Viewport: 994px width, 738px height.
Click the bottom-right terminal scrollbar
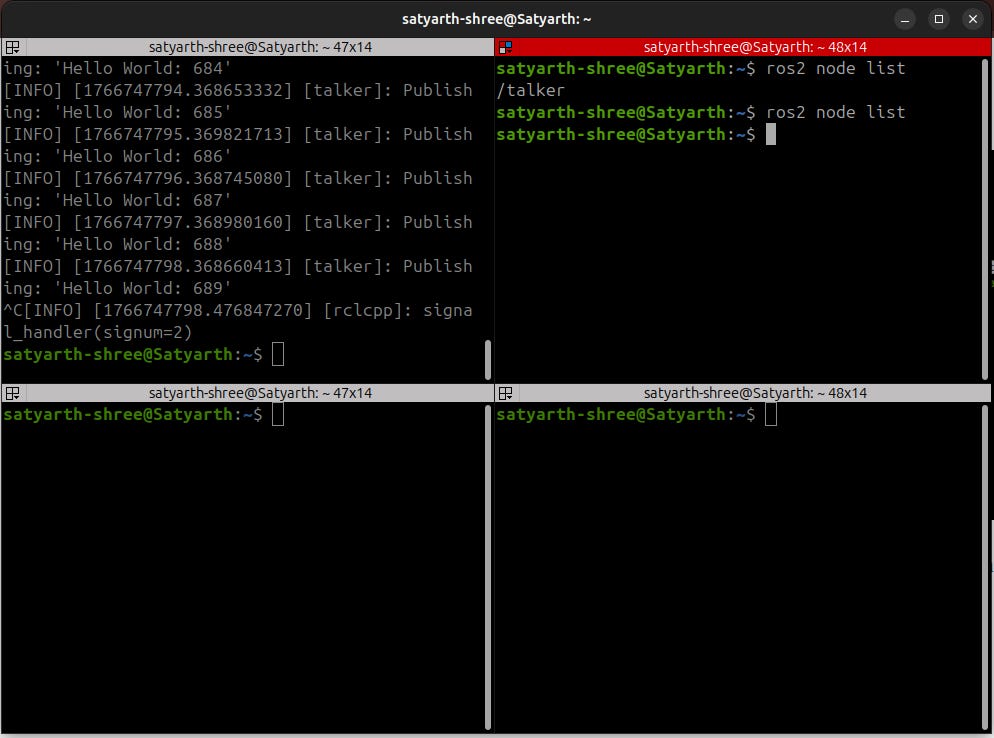[x=985, y=567]
